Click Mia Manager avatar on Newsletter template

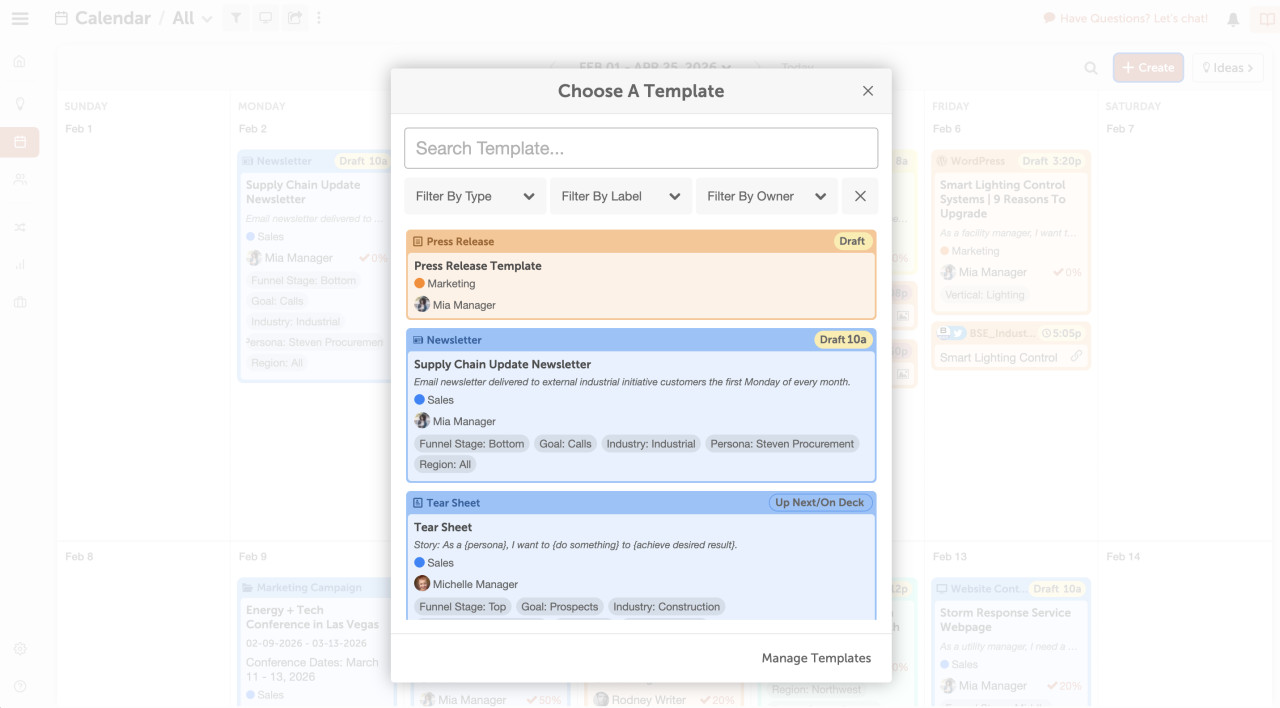click(422, 421)
